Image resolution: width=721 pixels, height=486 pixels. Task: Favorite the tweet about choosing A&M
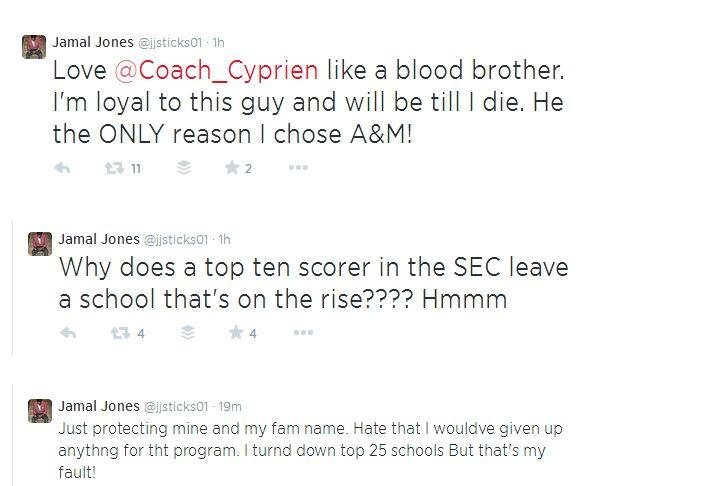tap(232, 169)
